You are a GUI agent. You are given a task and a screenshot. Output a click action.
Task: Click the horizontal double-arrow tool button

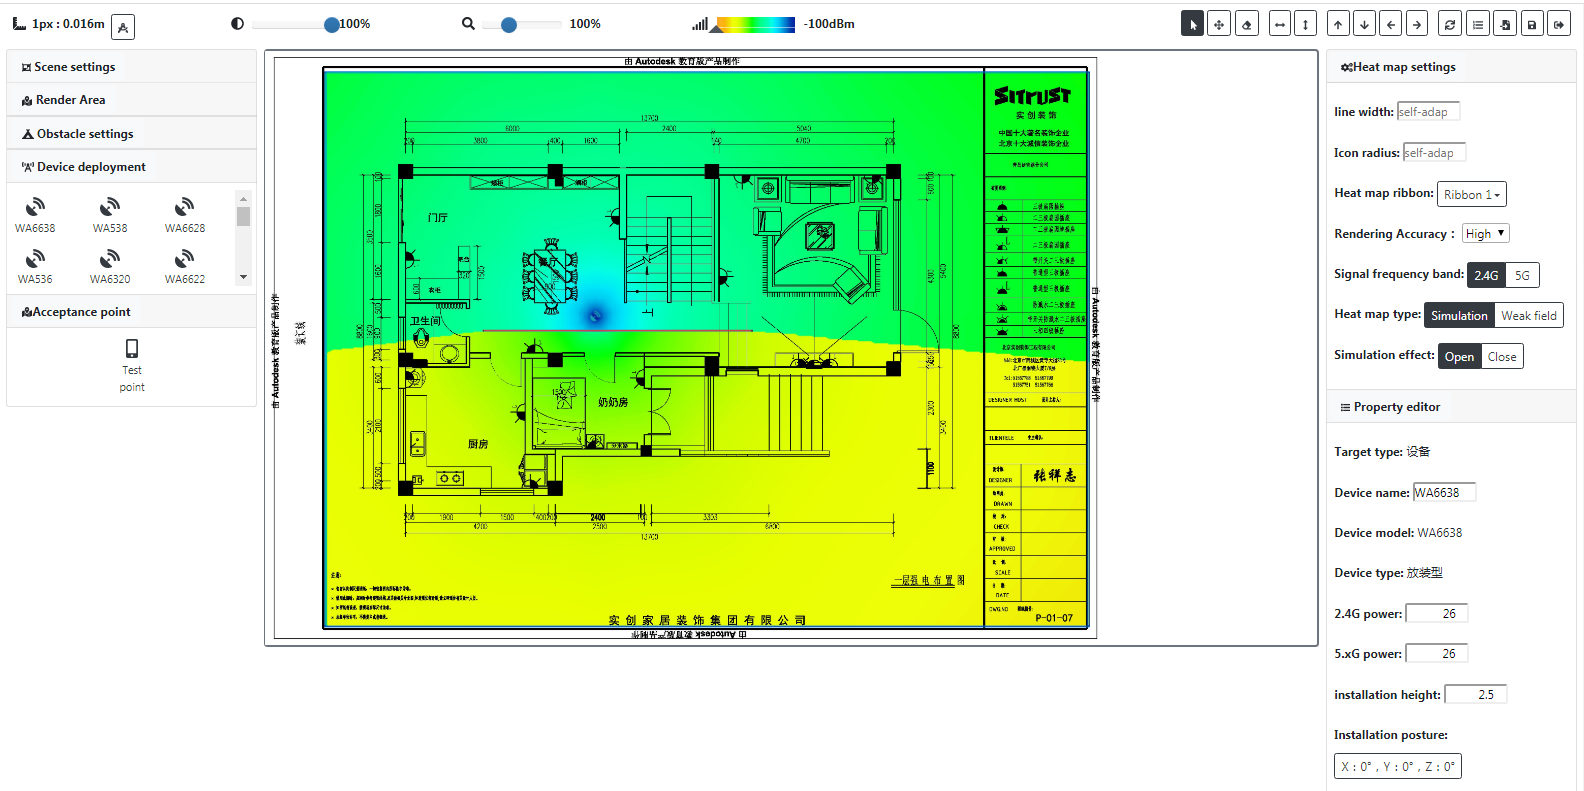coord(1280,24)
